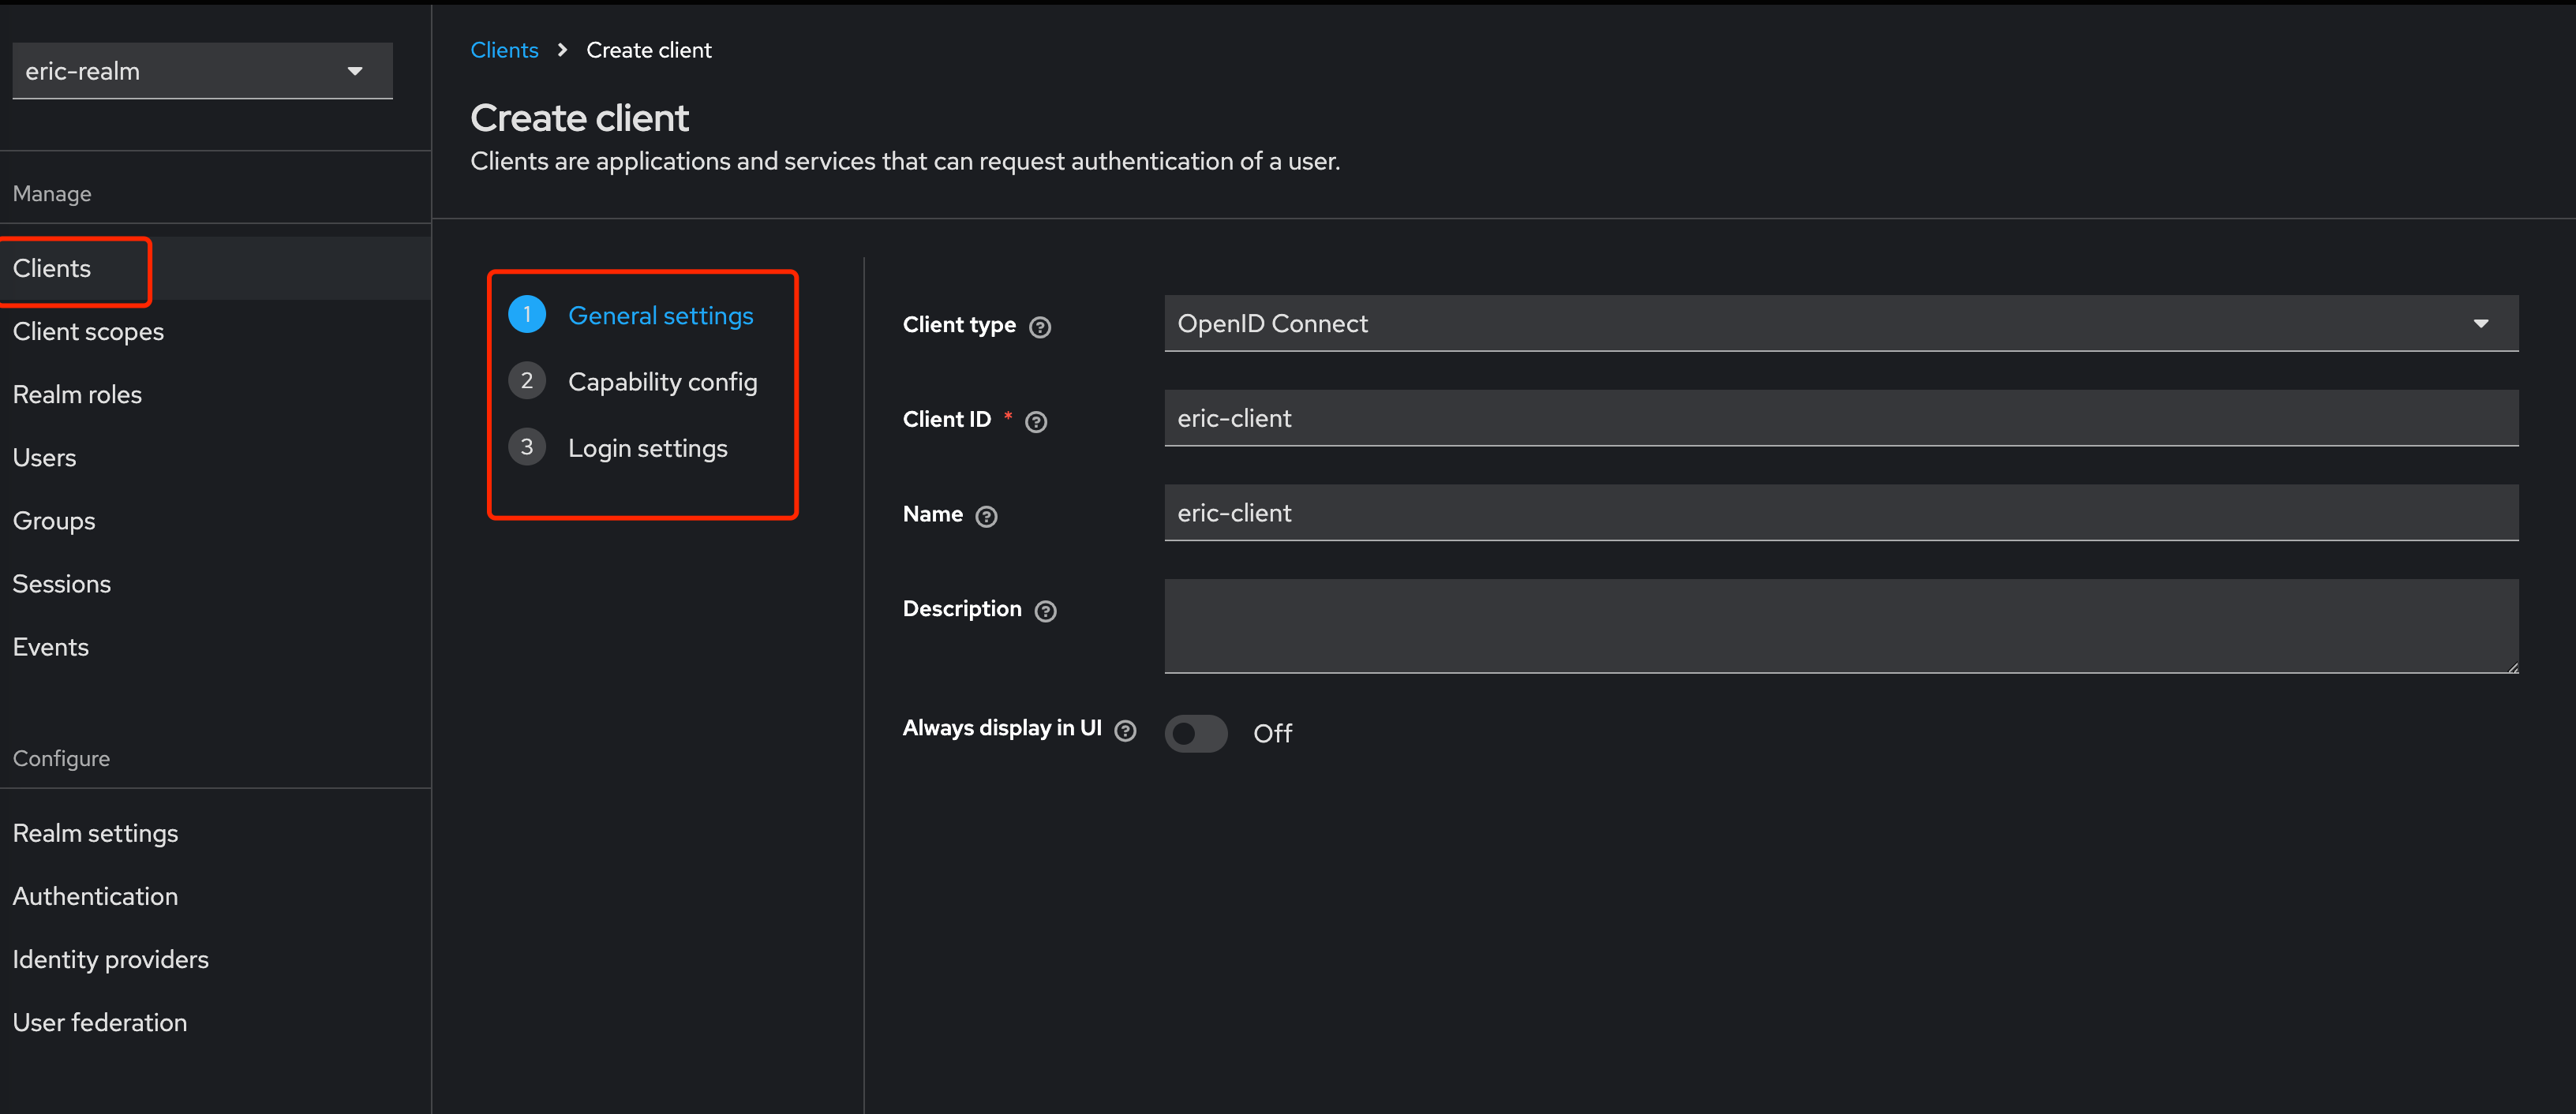The width and height of the screenshot is (2576, 1114).
Task: Select step 1 circle for General settings
Action: coord(527,314)
